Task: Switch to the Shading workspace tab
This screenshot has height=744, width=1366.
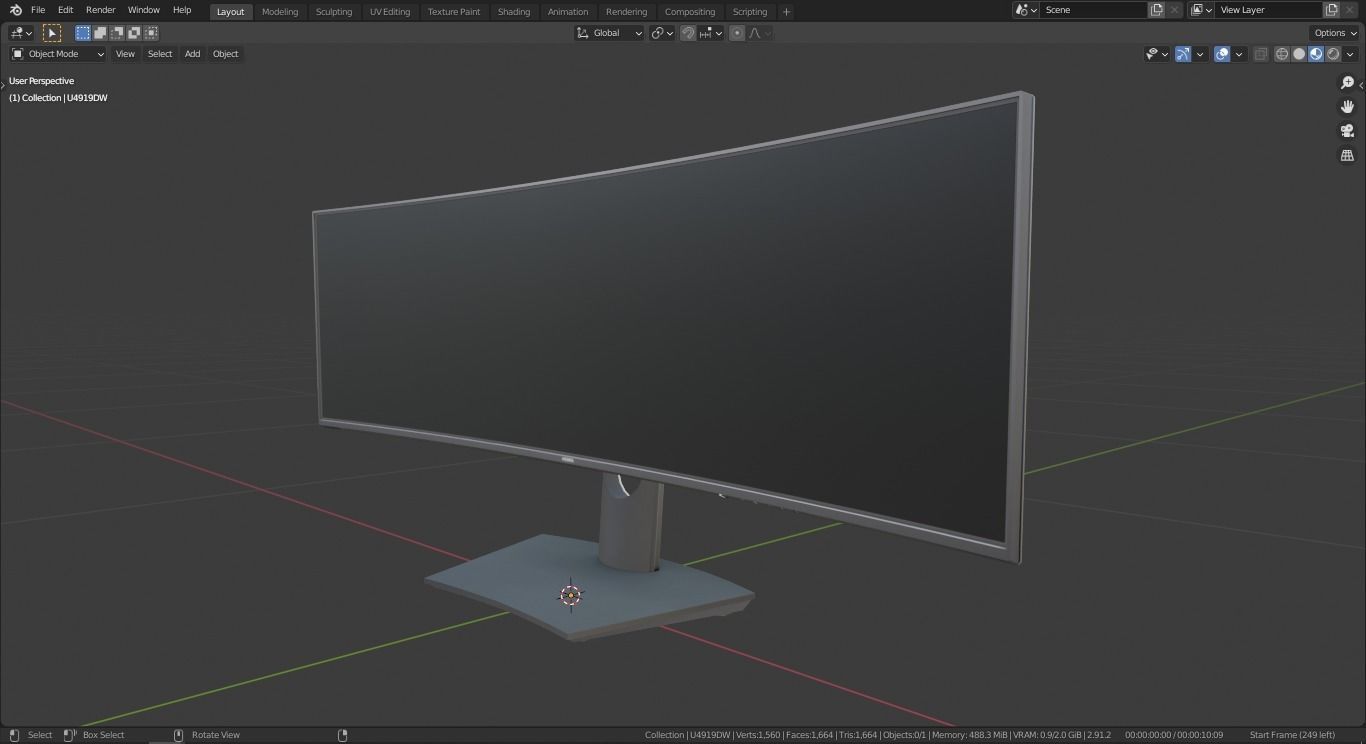Action: coord(514,12)
